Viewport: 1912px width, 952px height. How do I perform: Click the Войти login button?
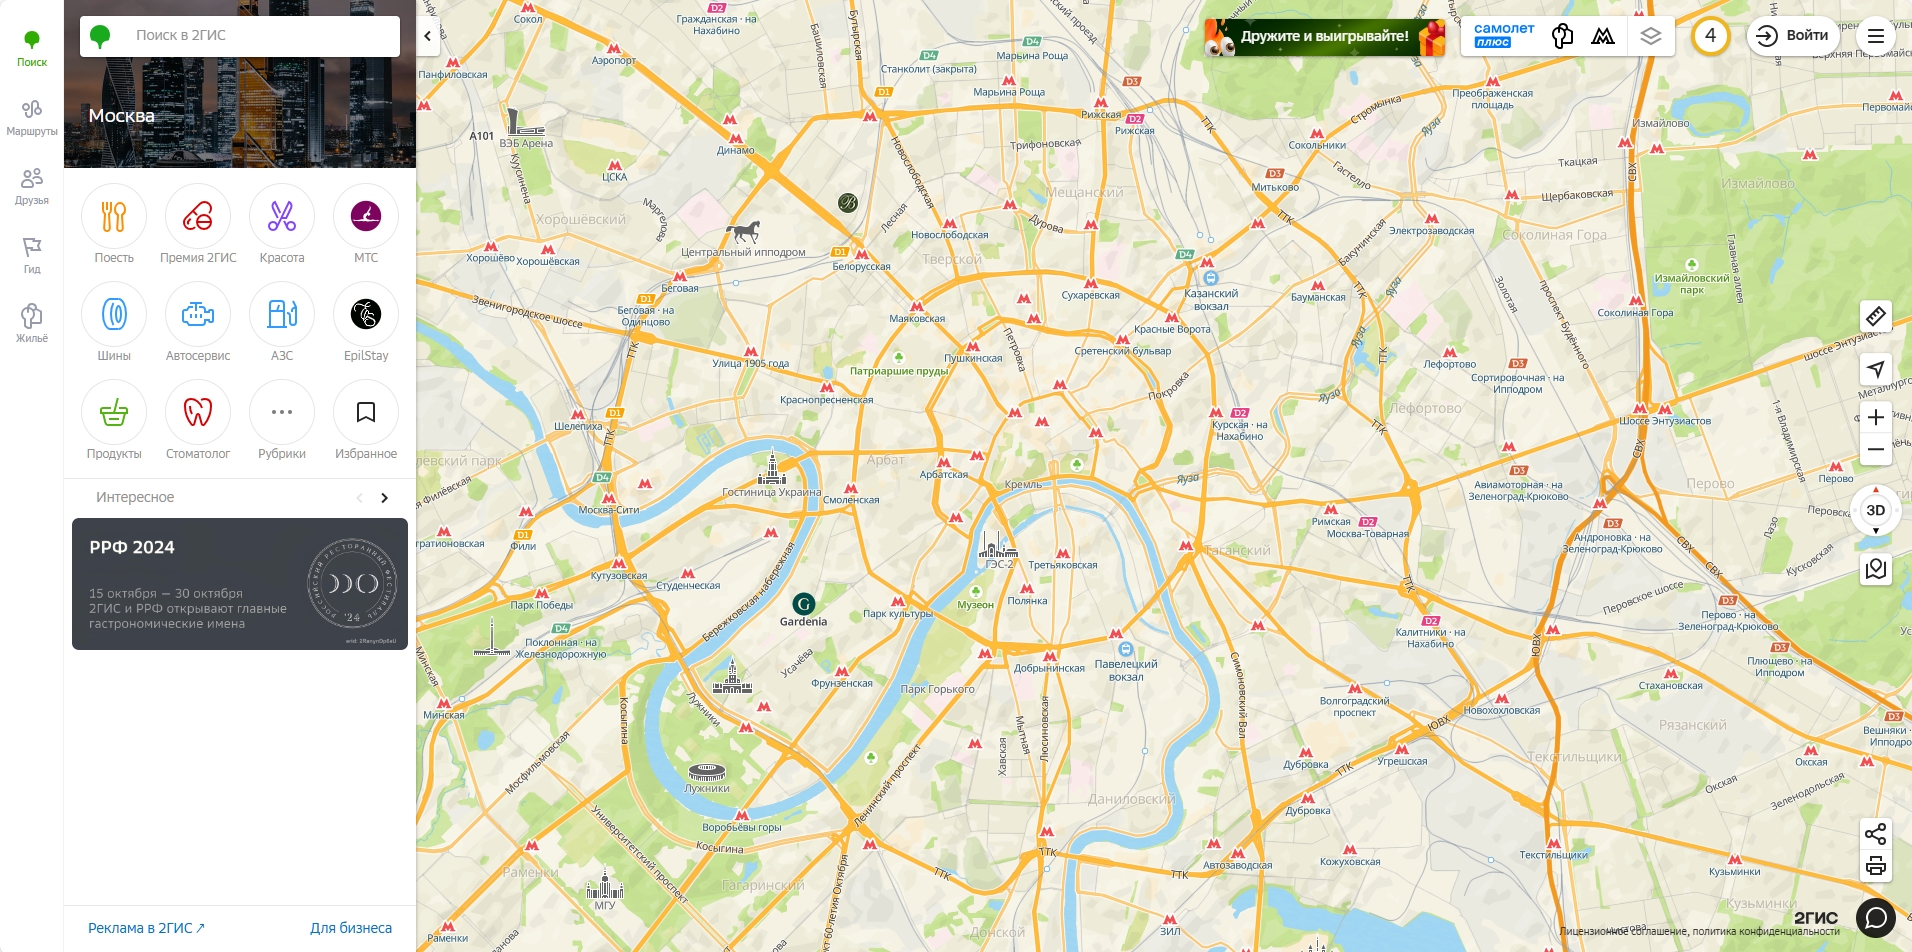(x=1793, y=36)
